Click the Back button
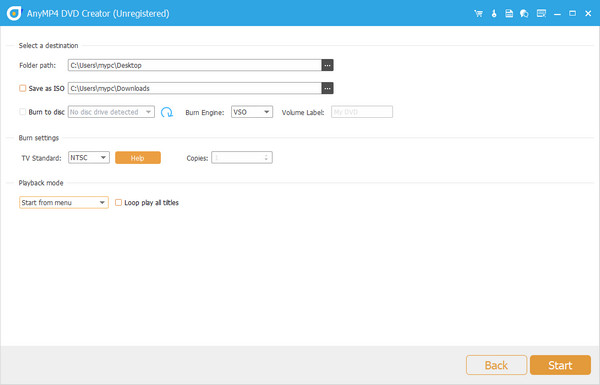This screenshot has width=600, height=385. (x=496, y=365)
